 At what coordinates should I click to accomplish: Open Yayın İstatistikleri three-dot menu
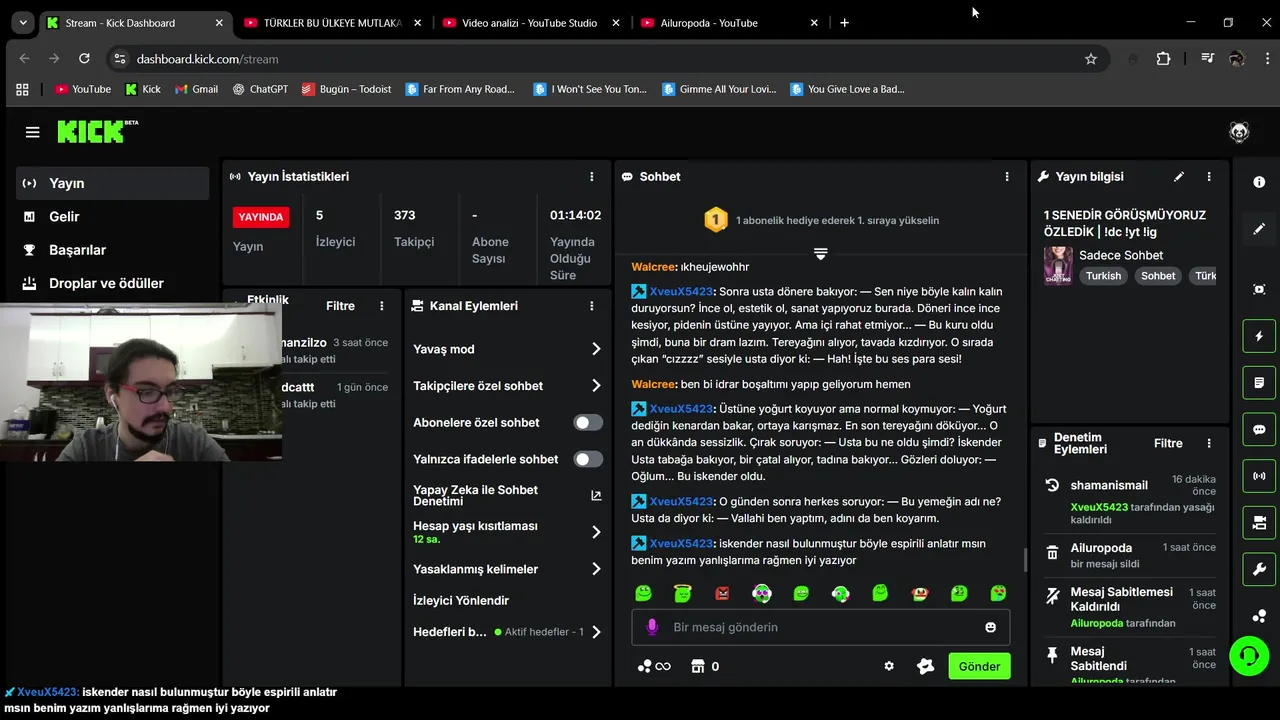point(592,177)
